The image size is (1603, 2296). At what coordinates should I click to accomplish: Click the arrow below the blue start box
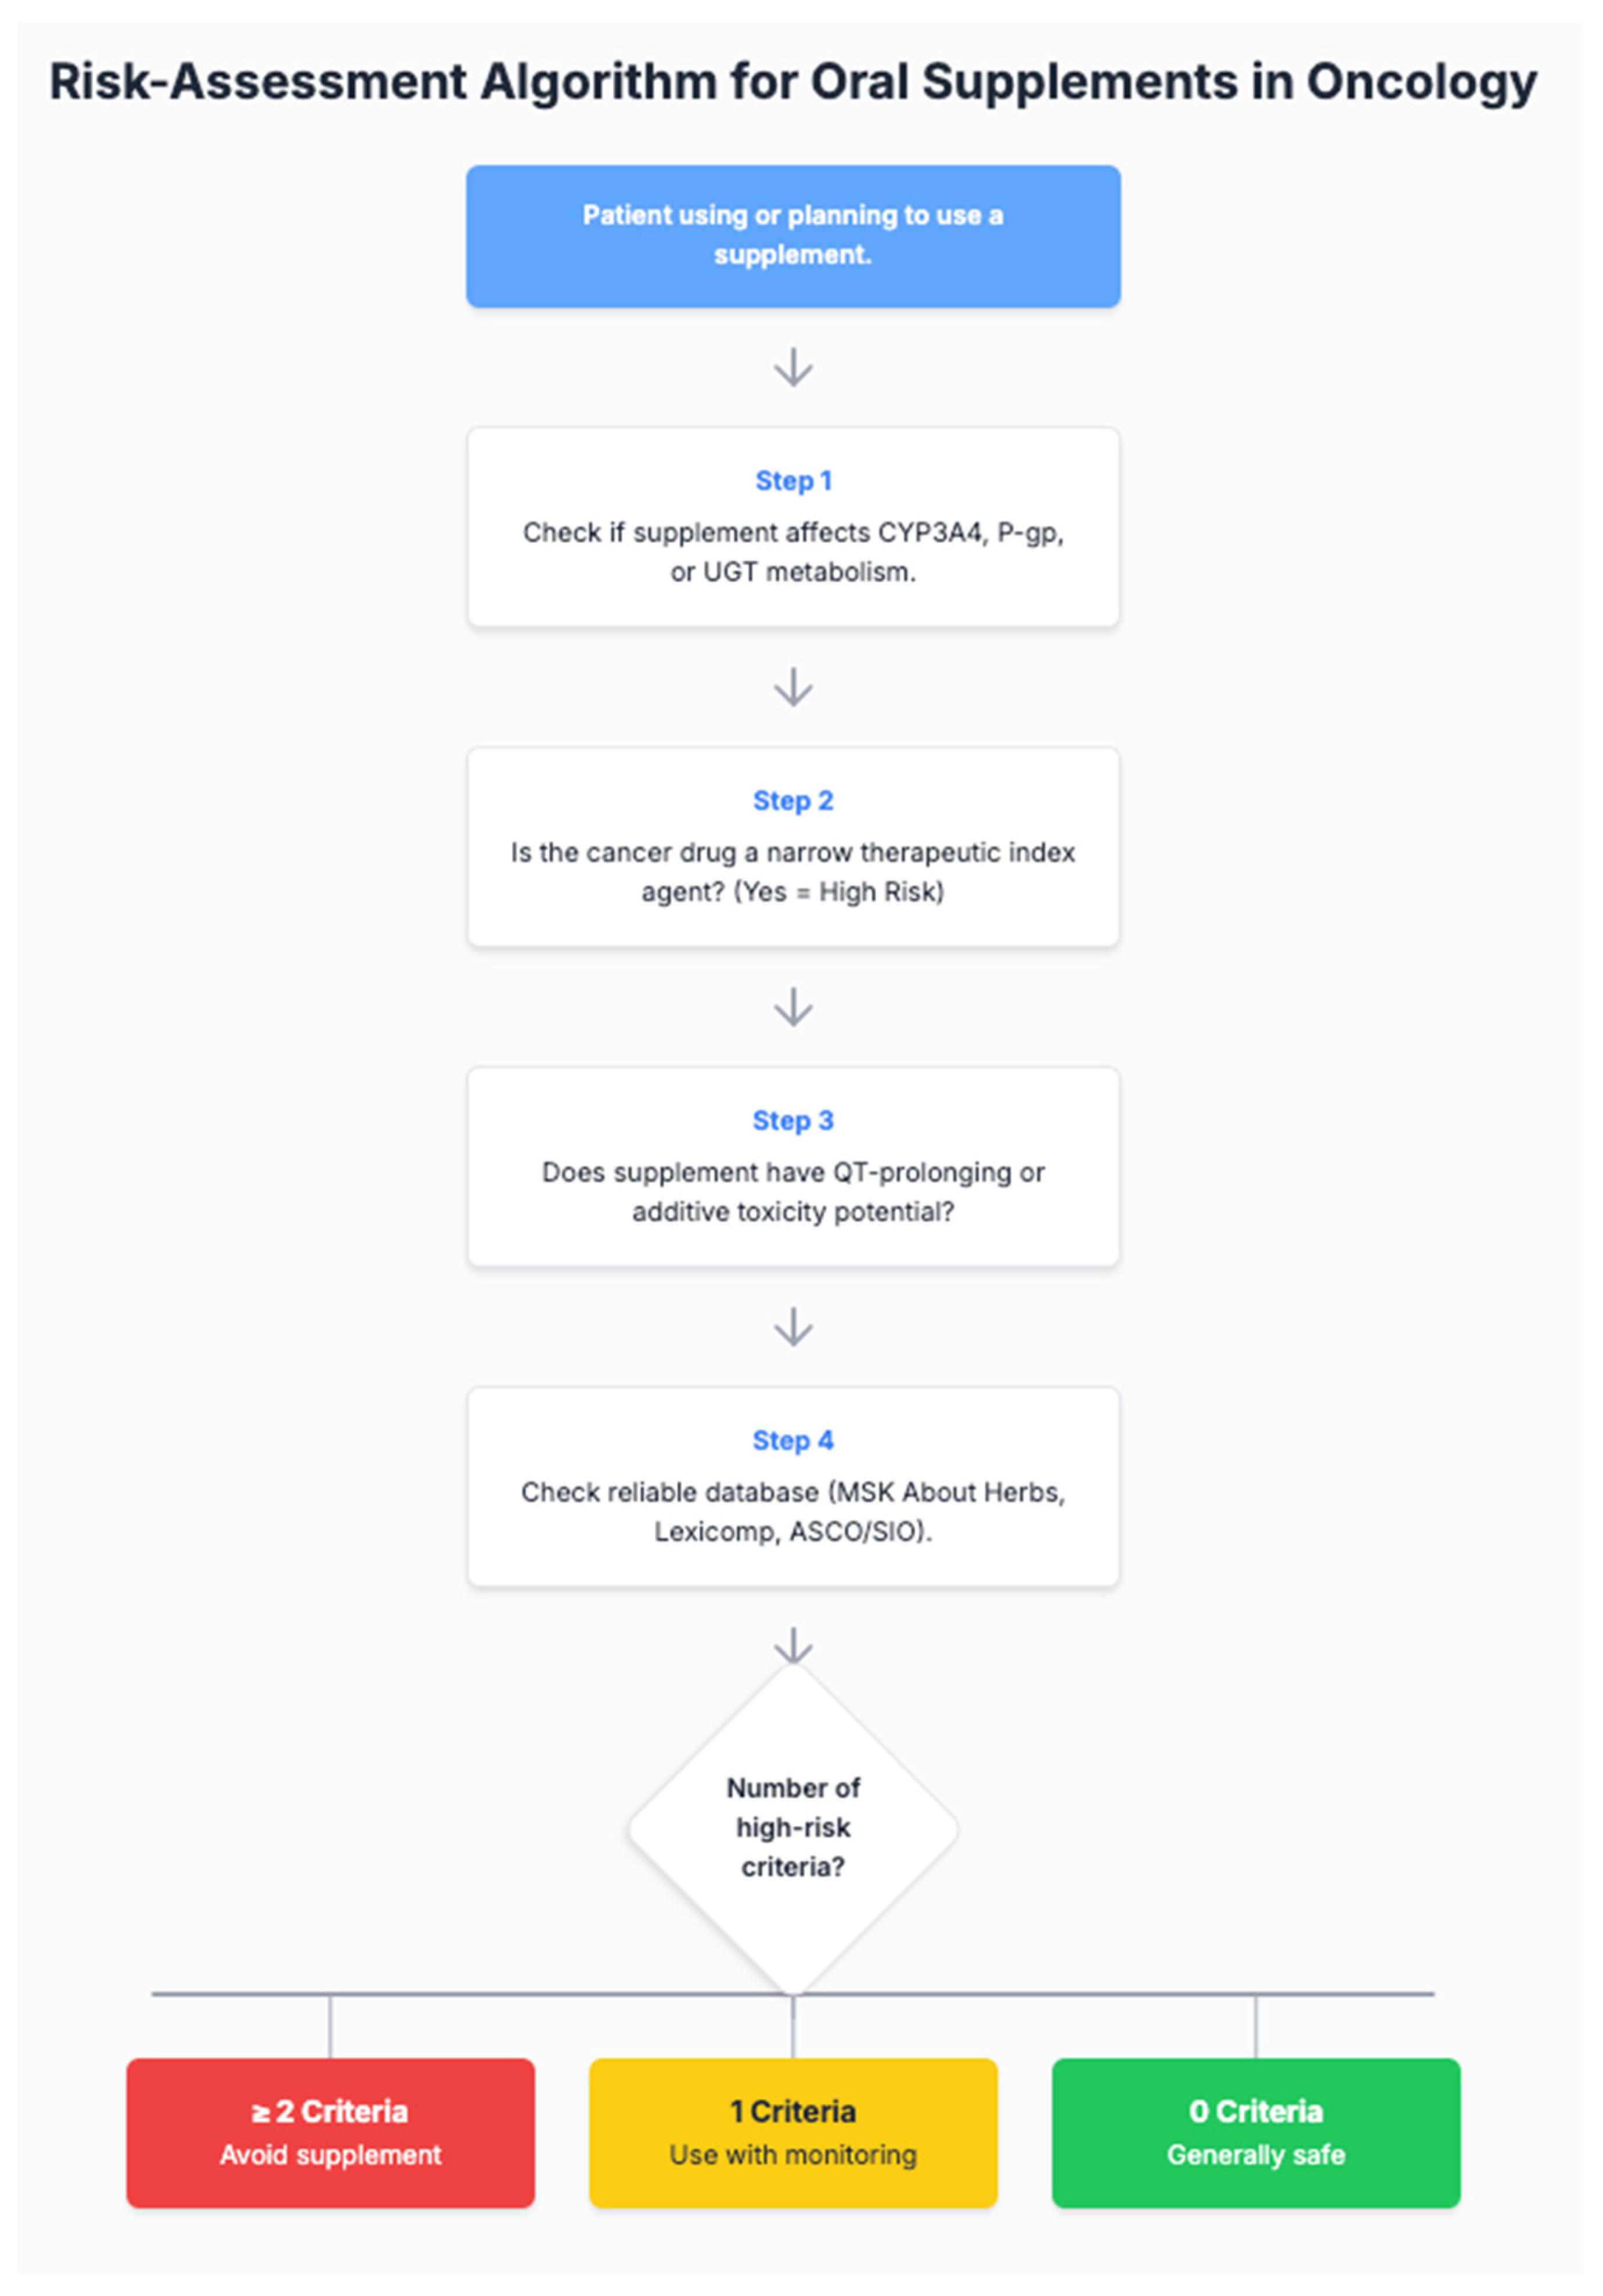793,367
